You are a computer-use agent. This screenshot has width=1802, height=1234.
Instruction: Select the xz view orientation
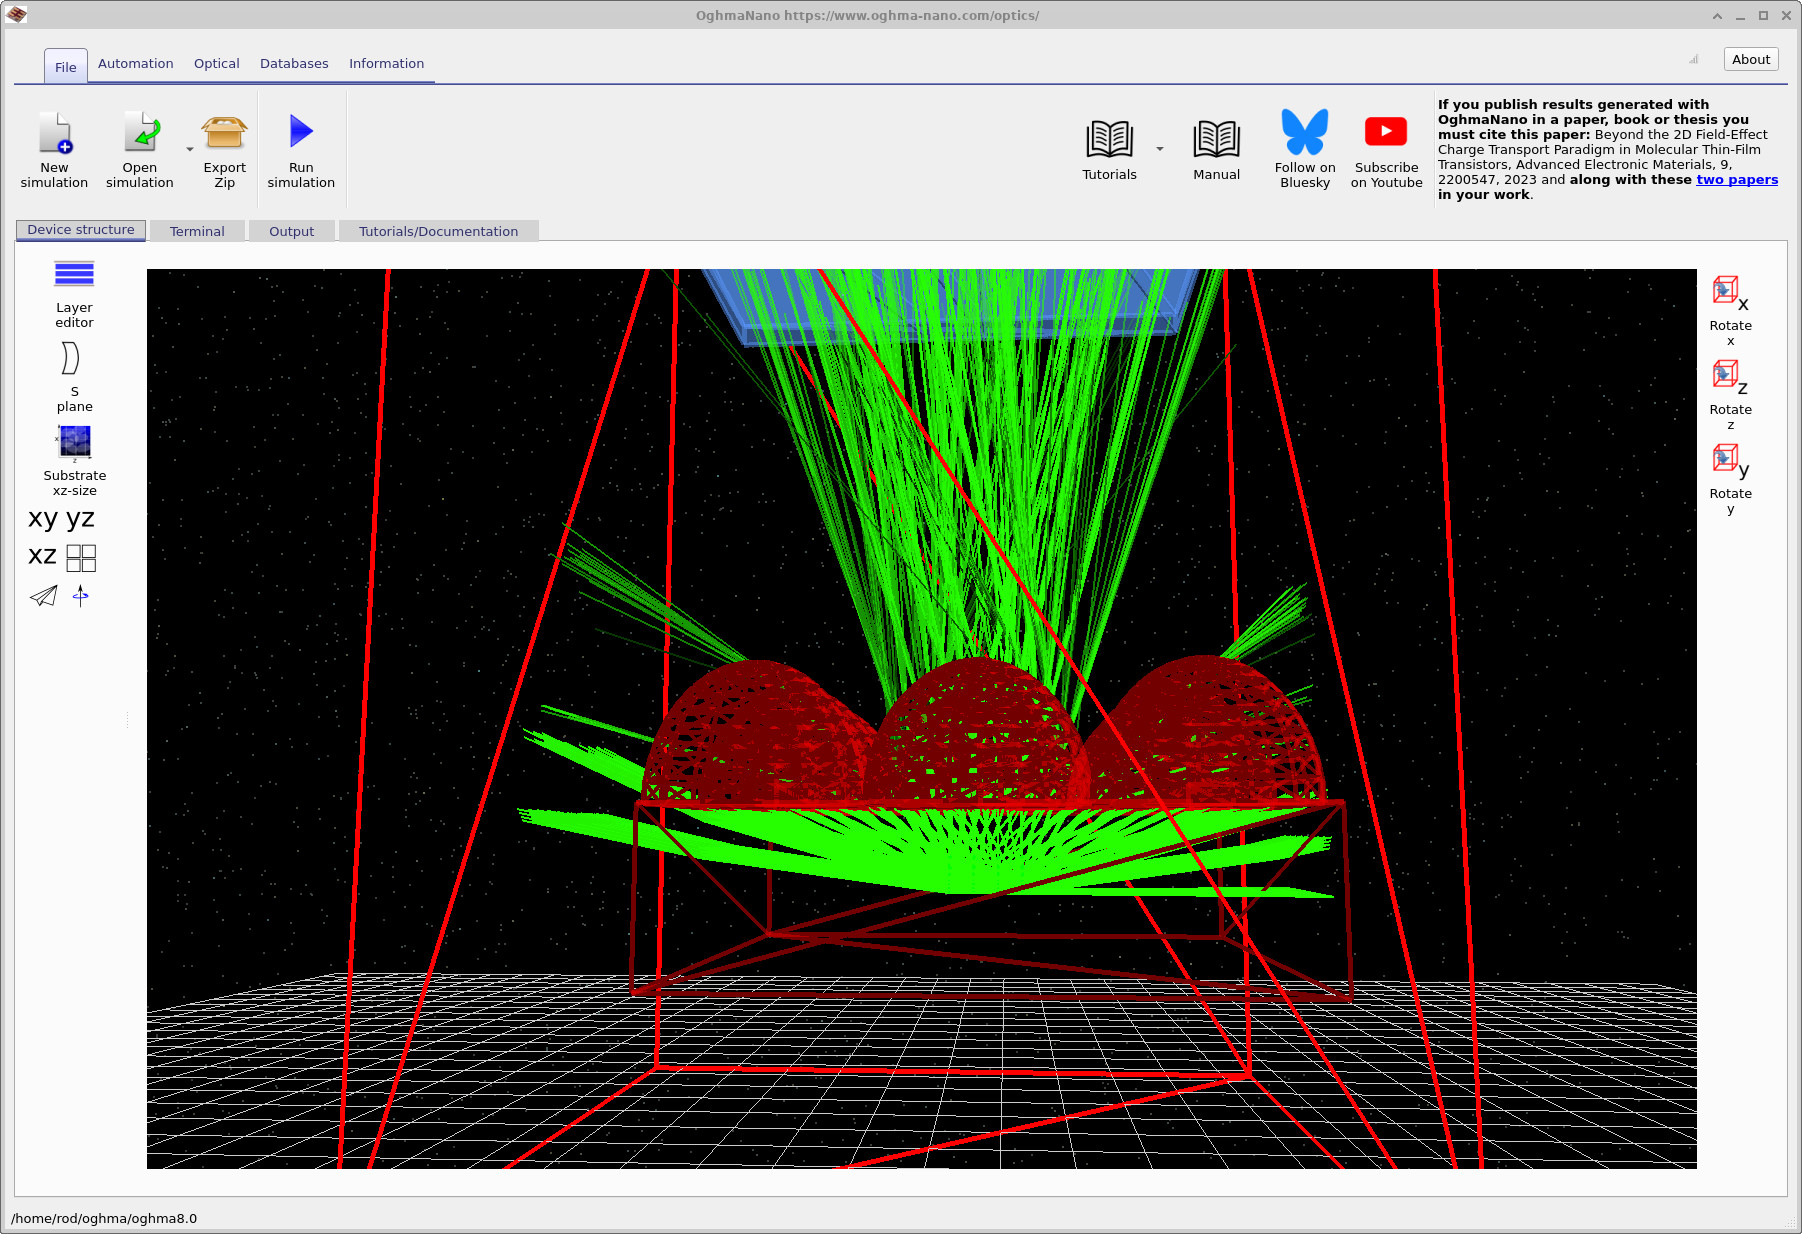(41, 556)
